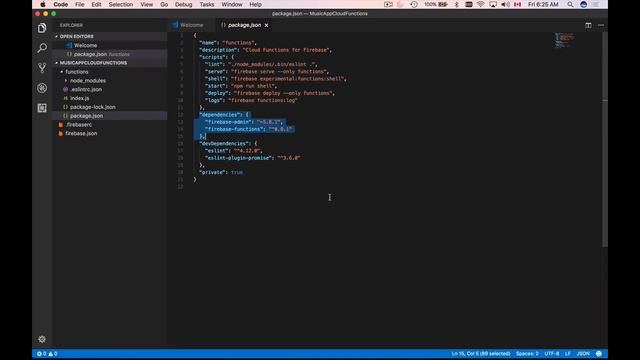640x360 pixels.
Task: Change indentation via Spaces: 2
Action: pos(527,353)
